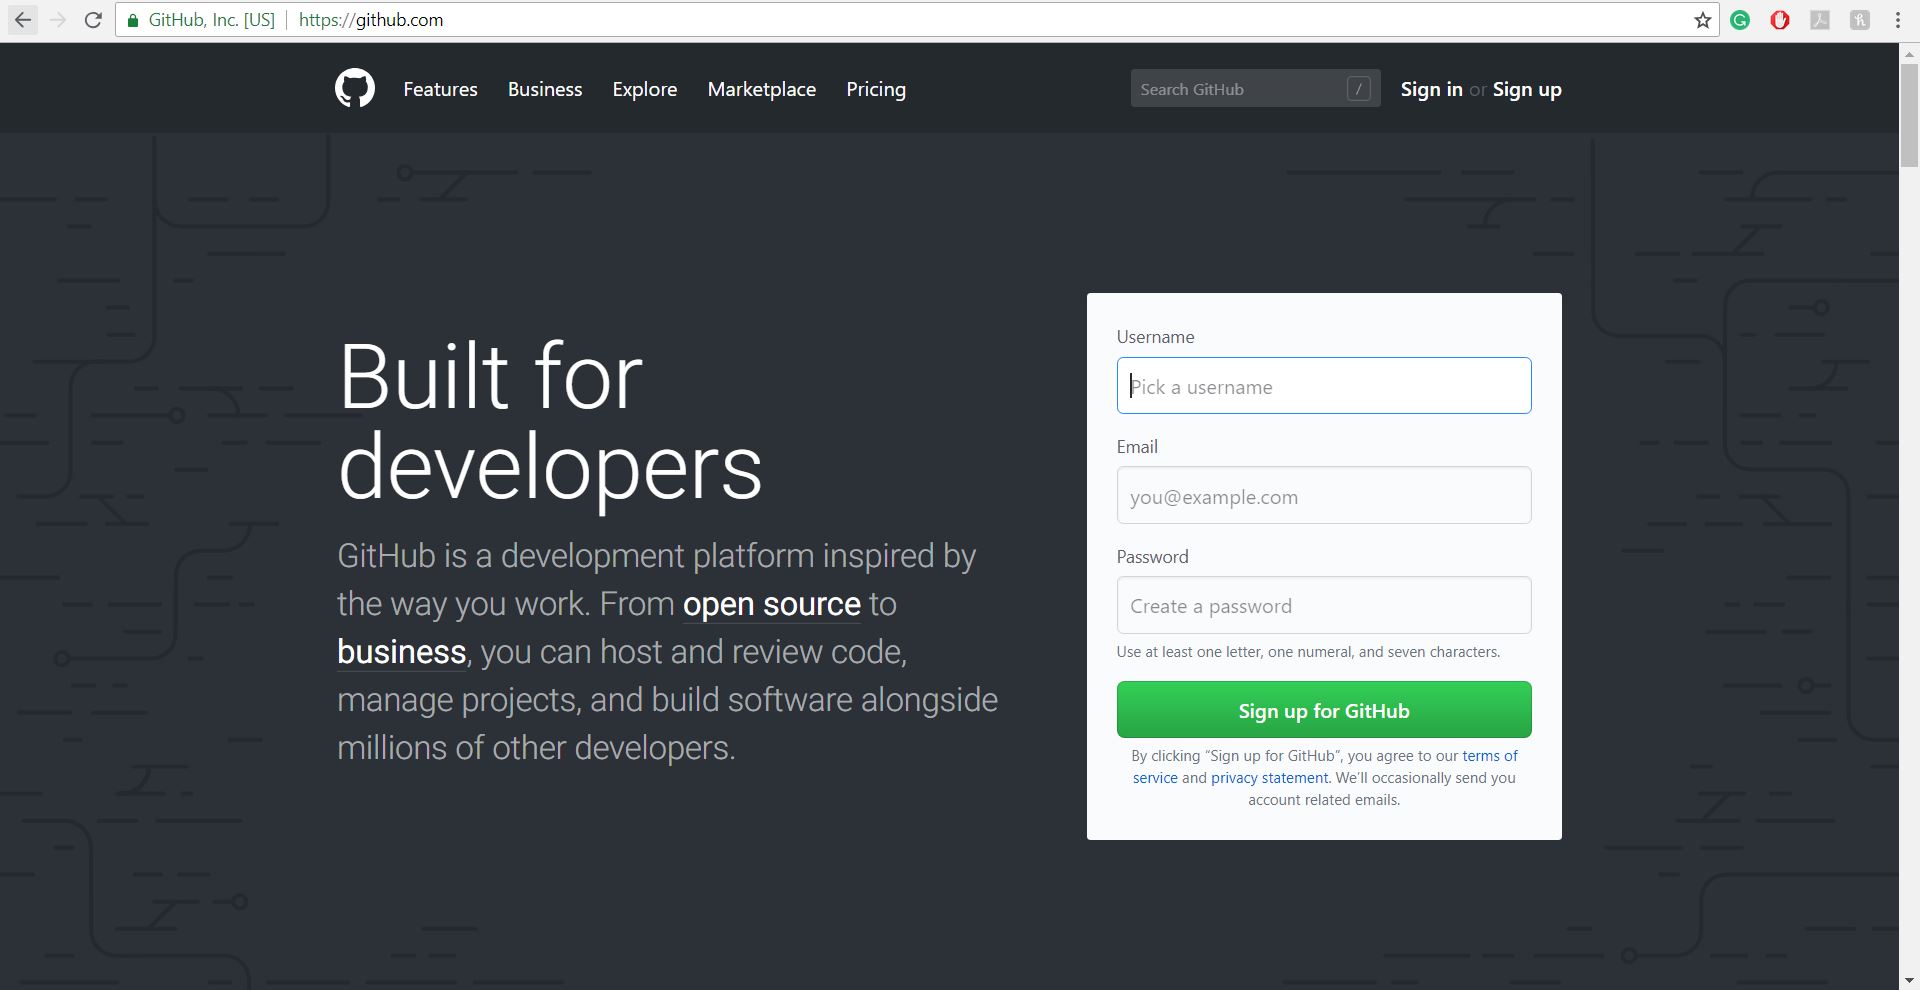Go back with the browser back arrow
The height and width of the screenshot is (990, 1920).
(x=23, y=20)
